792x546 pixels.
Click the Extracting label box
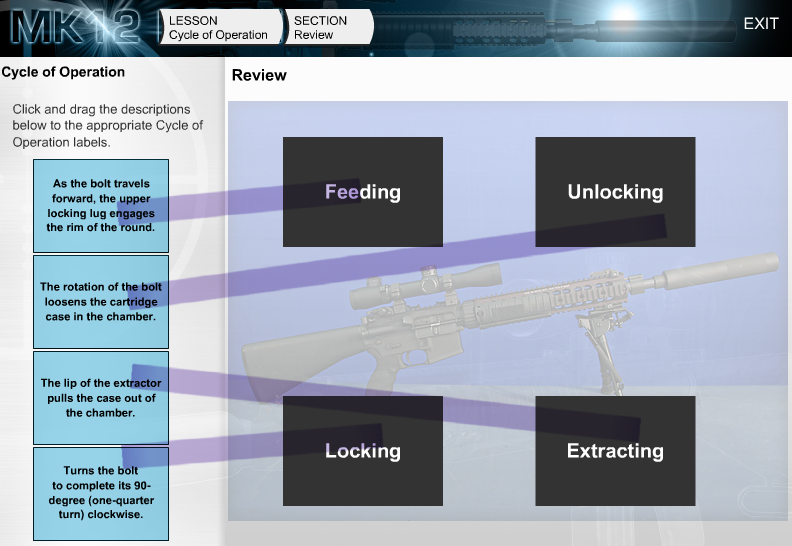615,451
